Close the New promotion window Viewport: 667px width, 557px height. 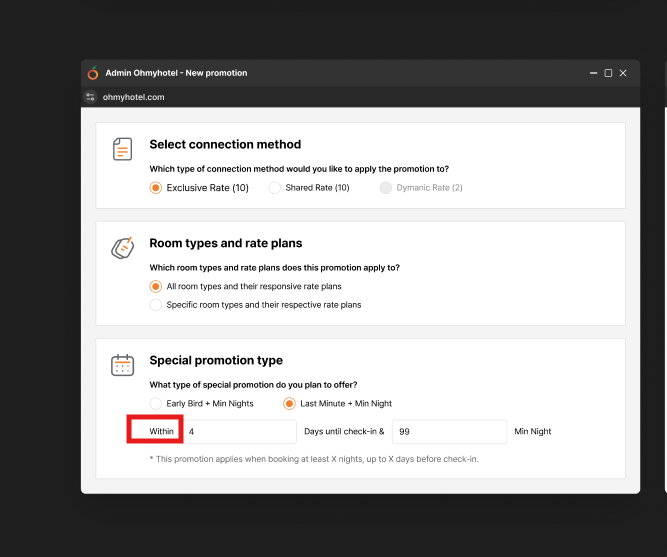click(x=623, y=73)
